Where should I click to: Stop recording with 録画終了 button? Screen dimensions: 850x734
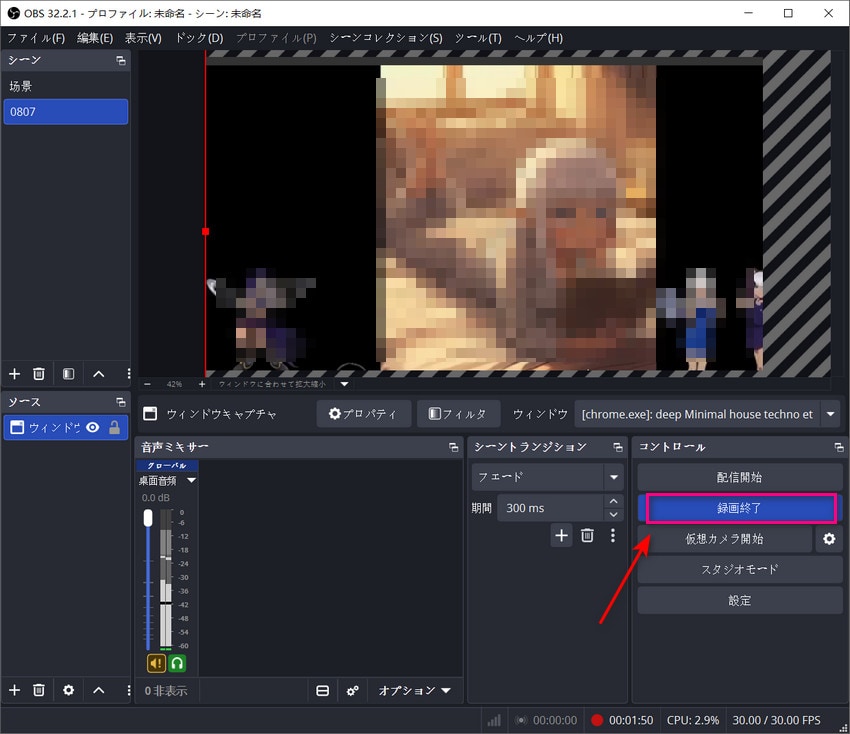(739, 508)
